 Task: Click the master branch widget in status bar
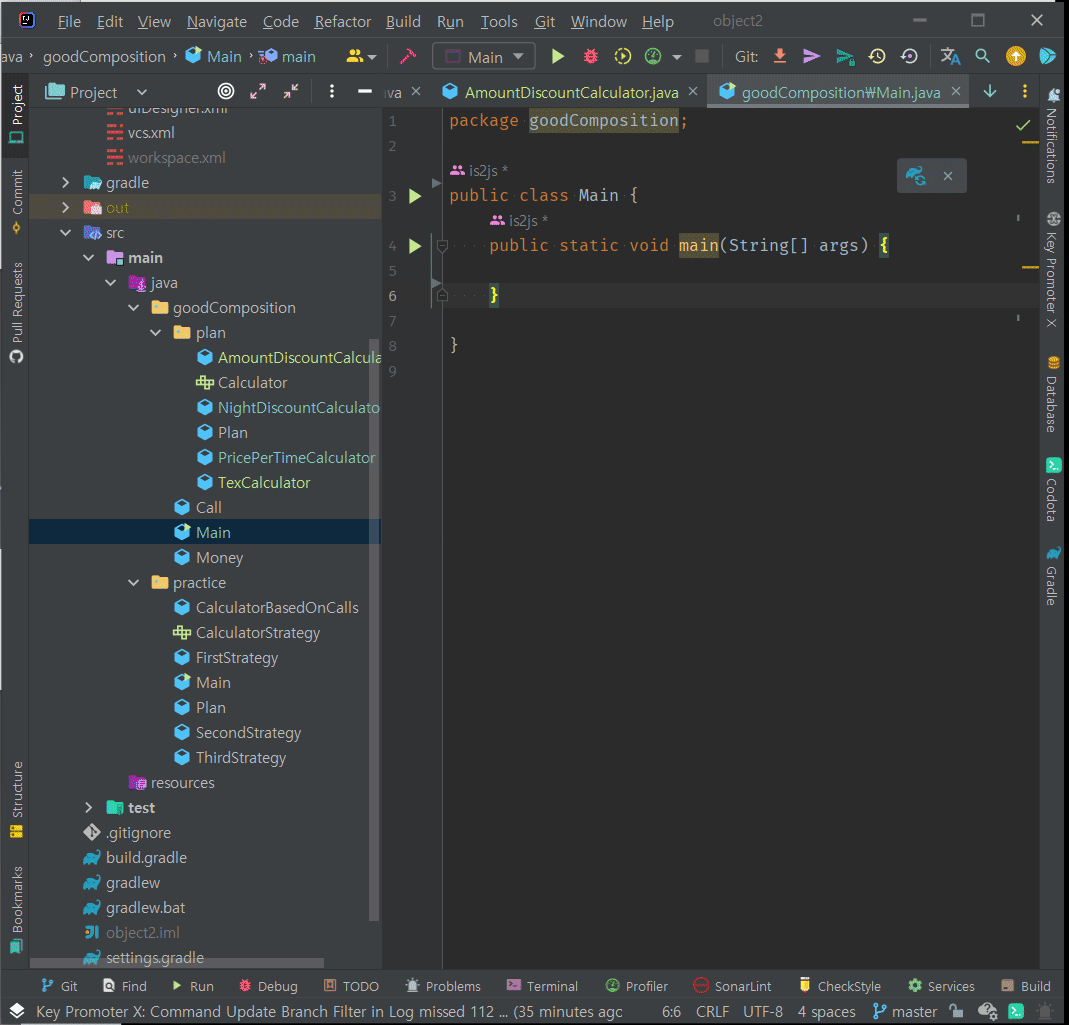pyautogui.click(x=905, y=1011)
